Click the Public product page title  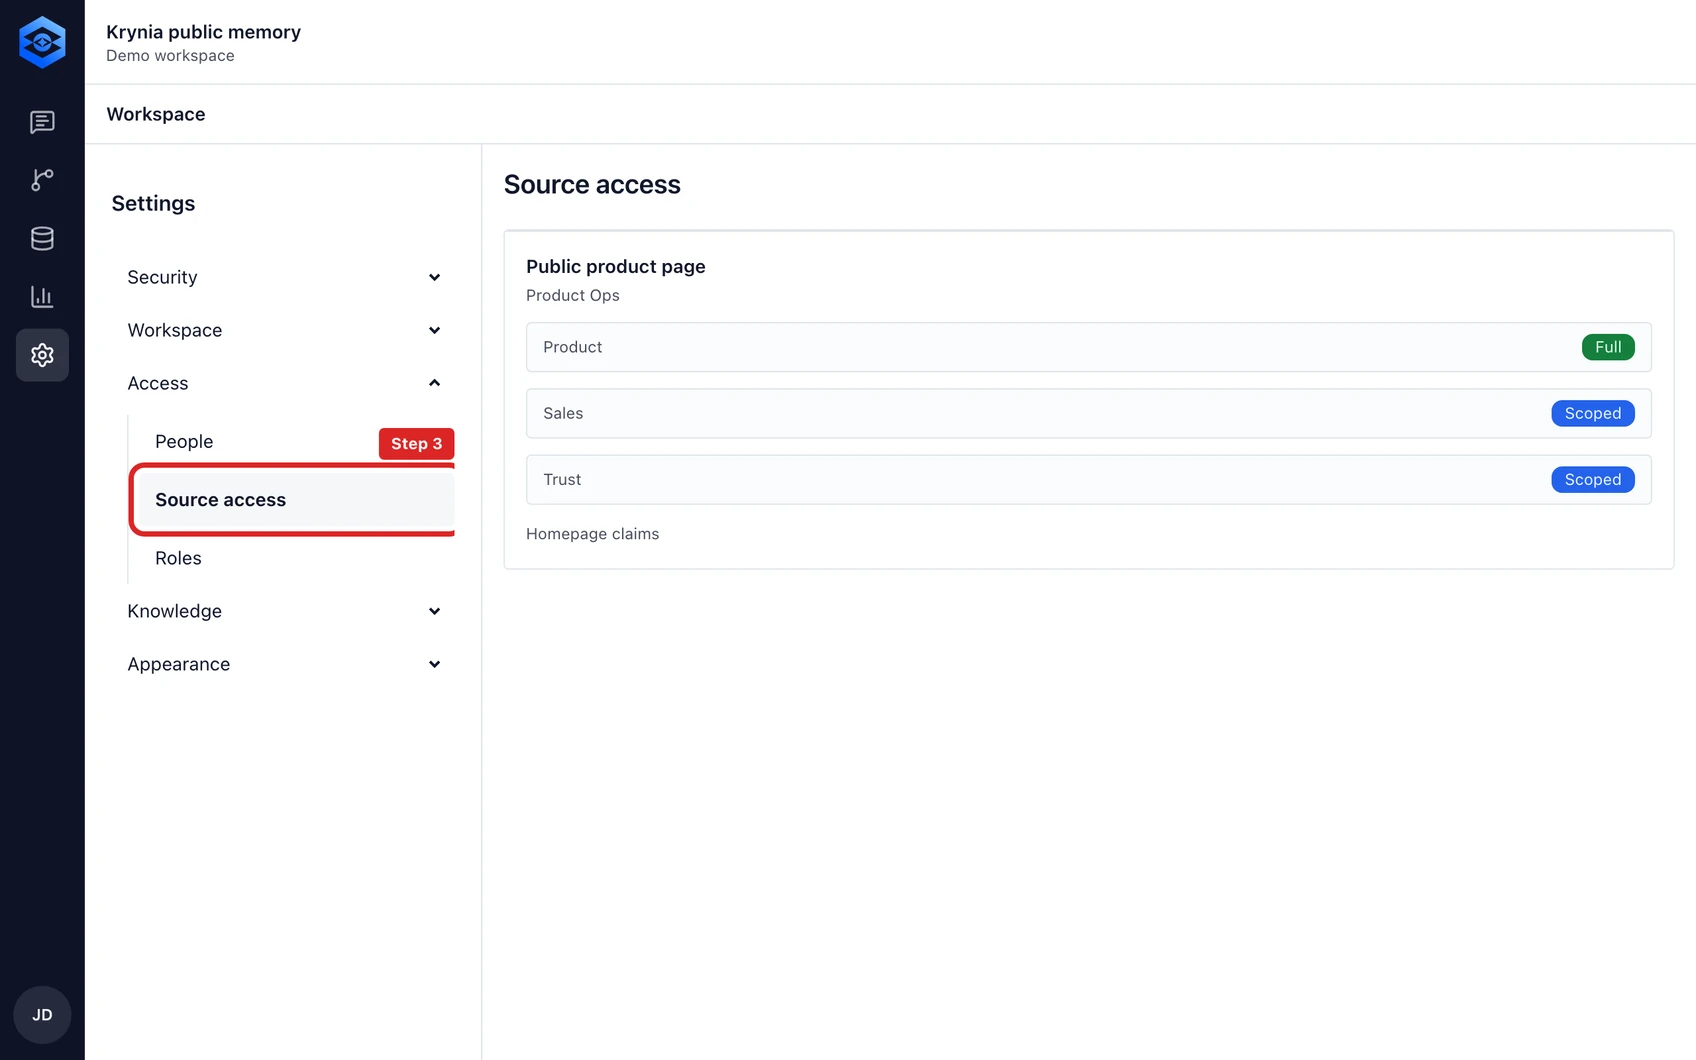tap(616, 266)
